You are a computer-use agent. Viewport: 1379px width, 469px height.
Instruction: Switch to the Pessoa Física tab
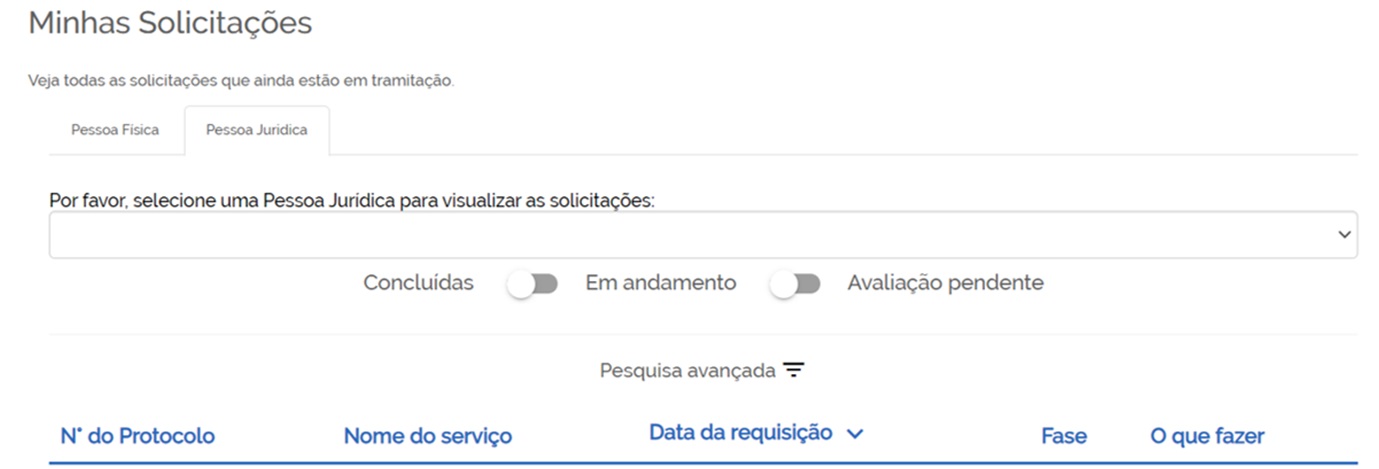pyautogui.click(x=115, y=130)
